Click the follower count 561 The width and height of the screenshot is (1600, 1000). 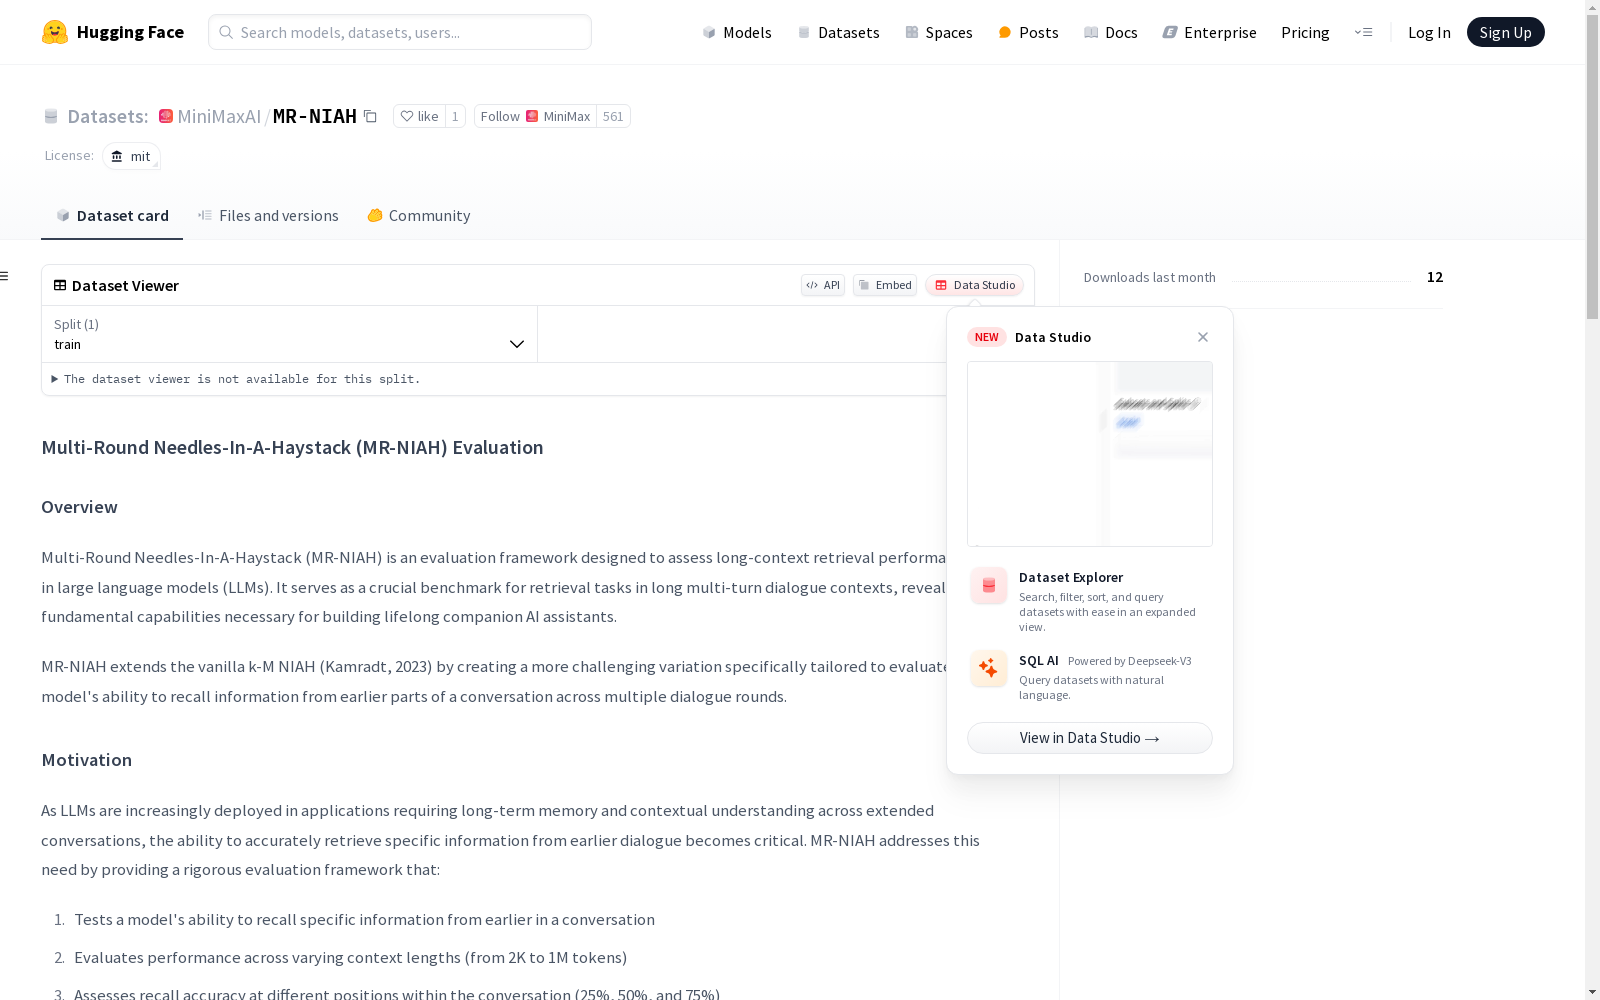click(x=613, y=116)
